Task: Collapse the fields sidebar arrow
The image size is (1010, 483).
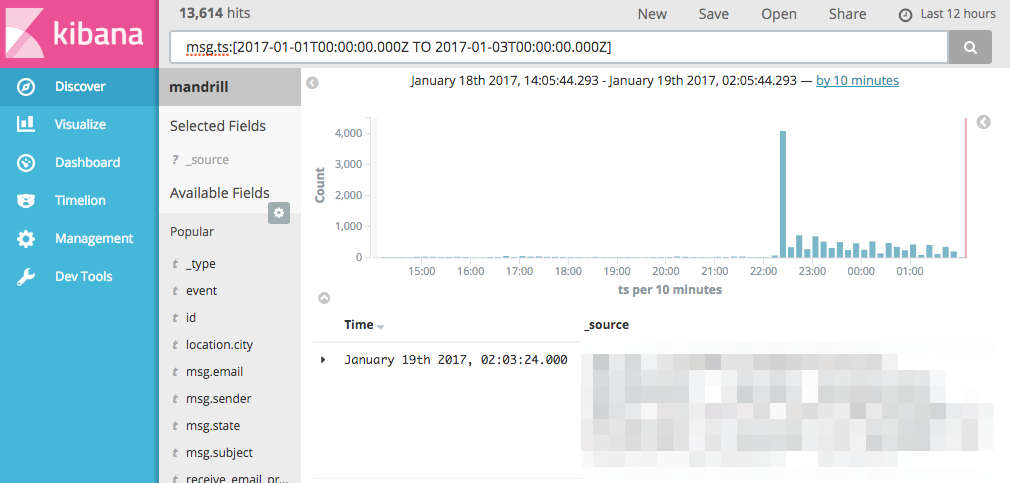Action: (x=312, y=82)
